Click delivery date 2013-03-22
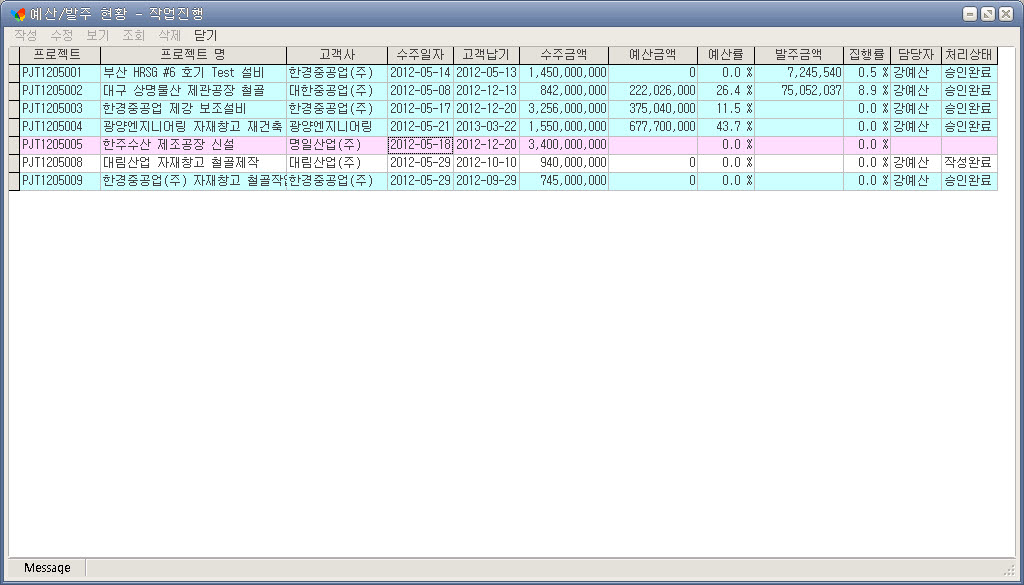1024x585 pixels. click(487, 127)
